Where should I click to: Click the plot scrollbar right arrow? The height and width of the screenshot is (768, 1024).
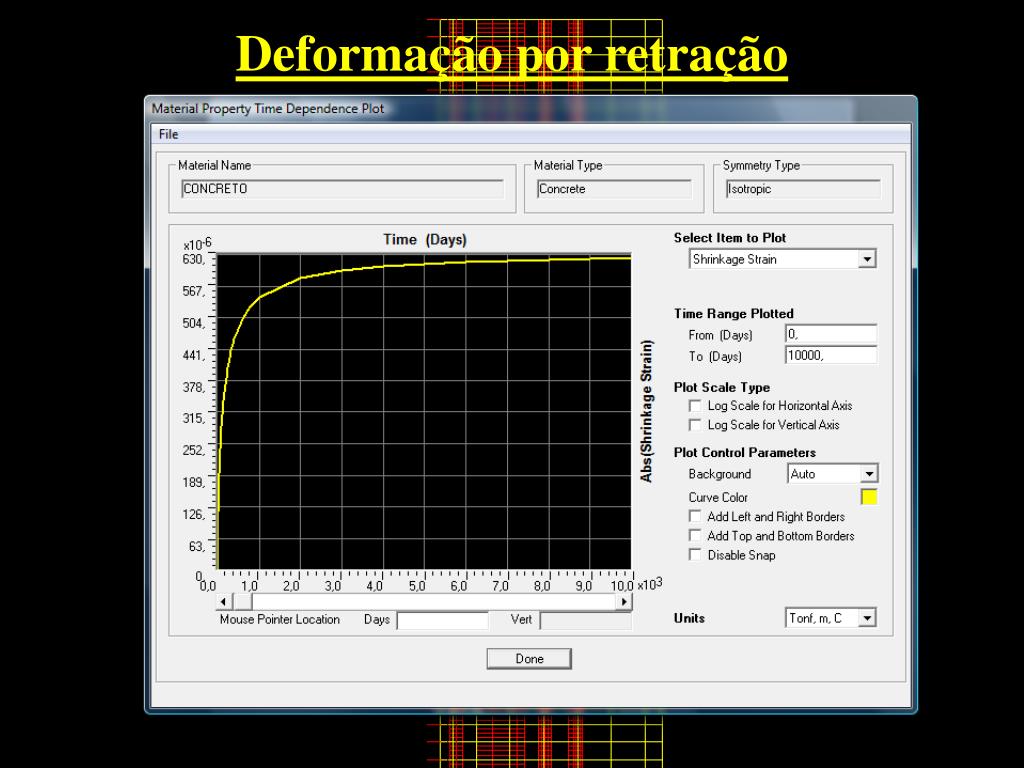624,601
